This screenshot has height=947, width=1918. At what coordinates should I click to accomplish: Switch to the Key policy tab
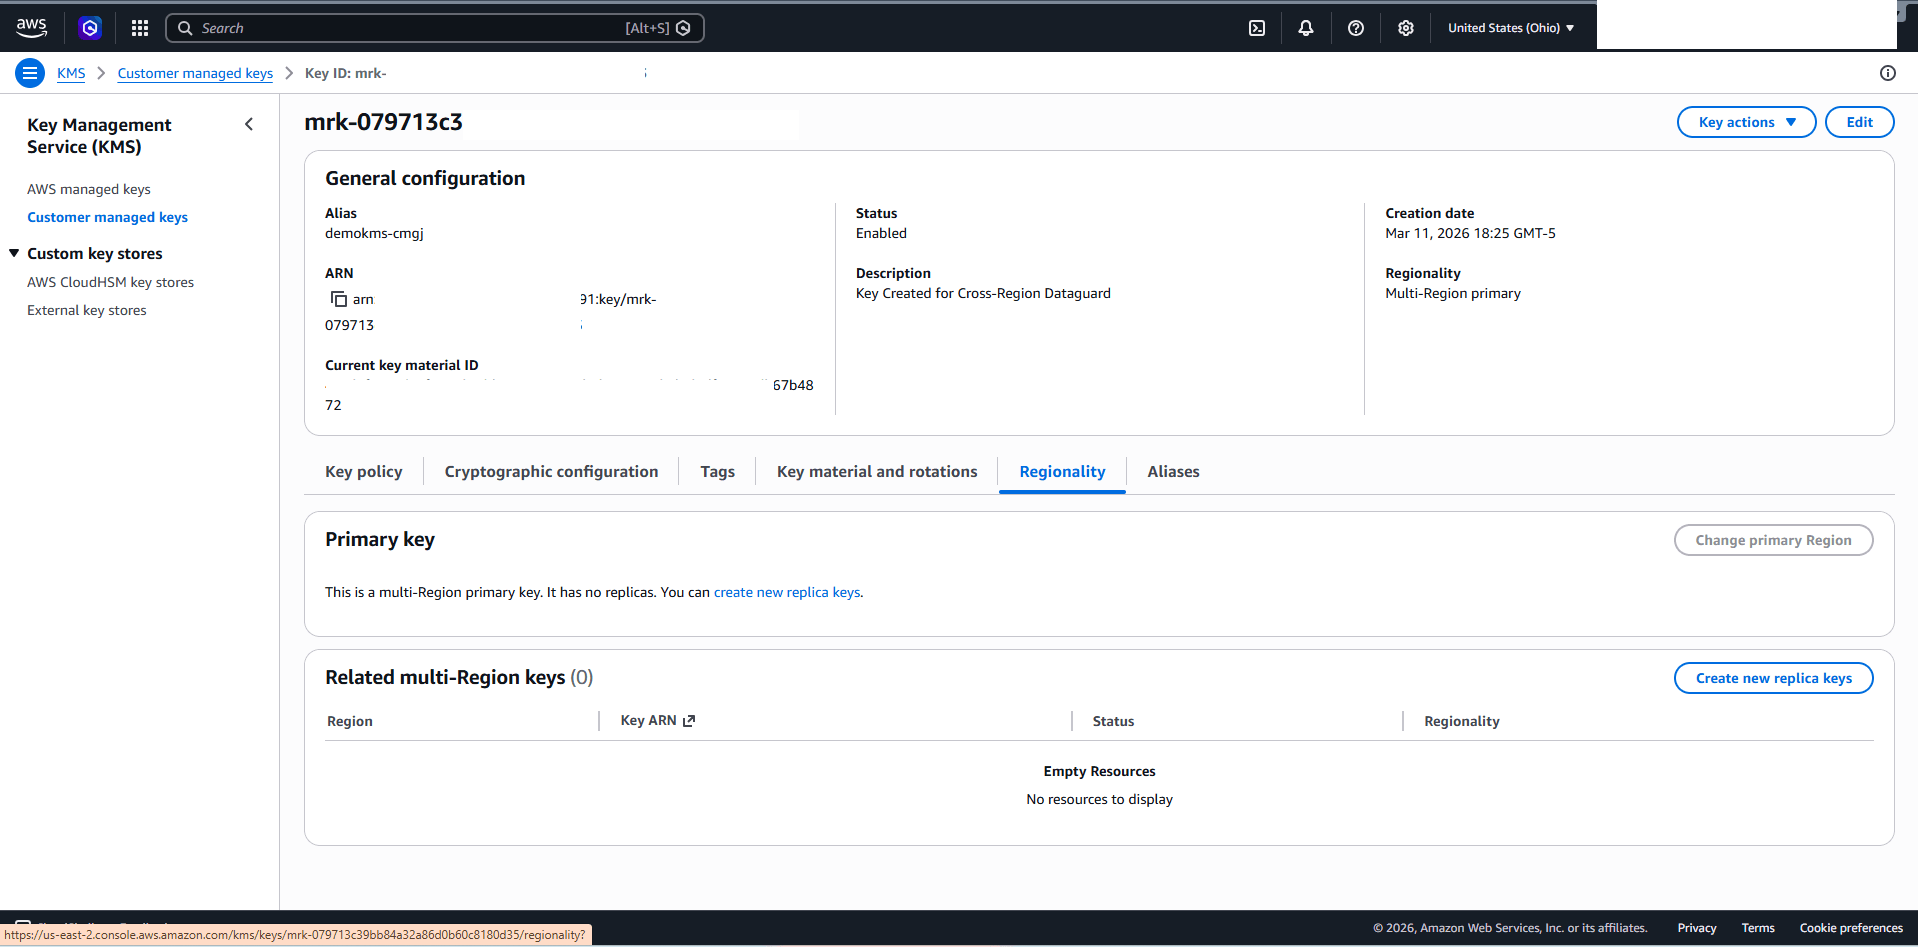[363, 471]
